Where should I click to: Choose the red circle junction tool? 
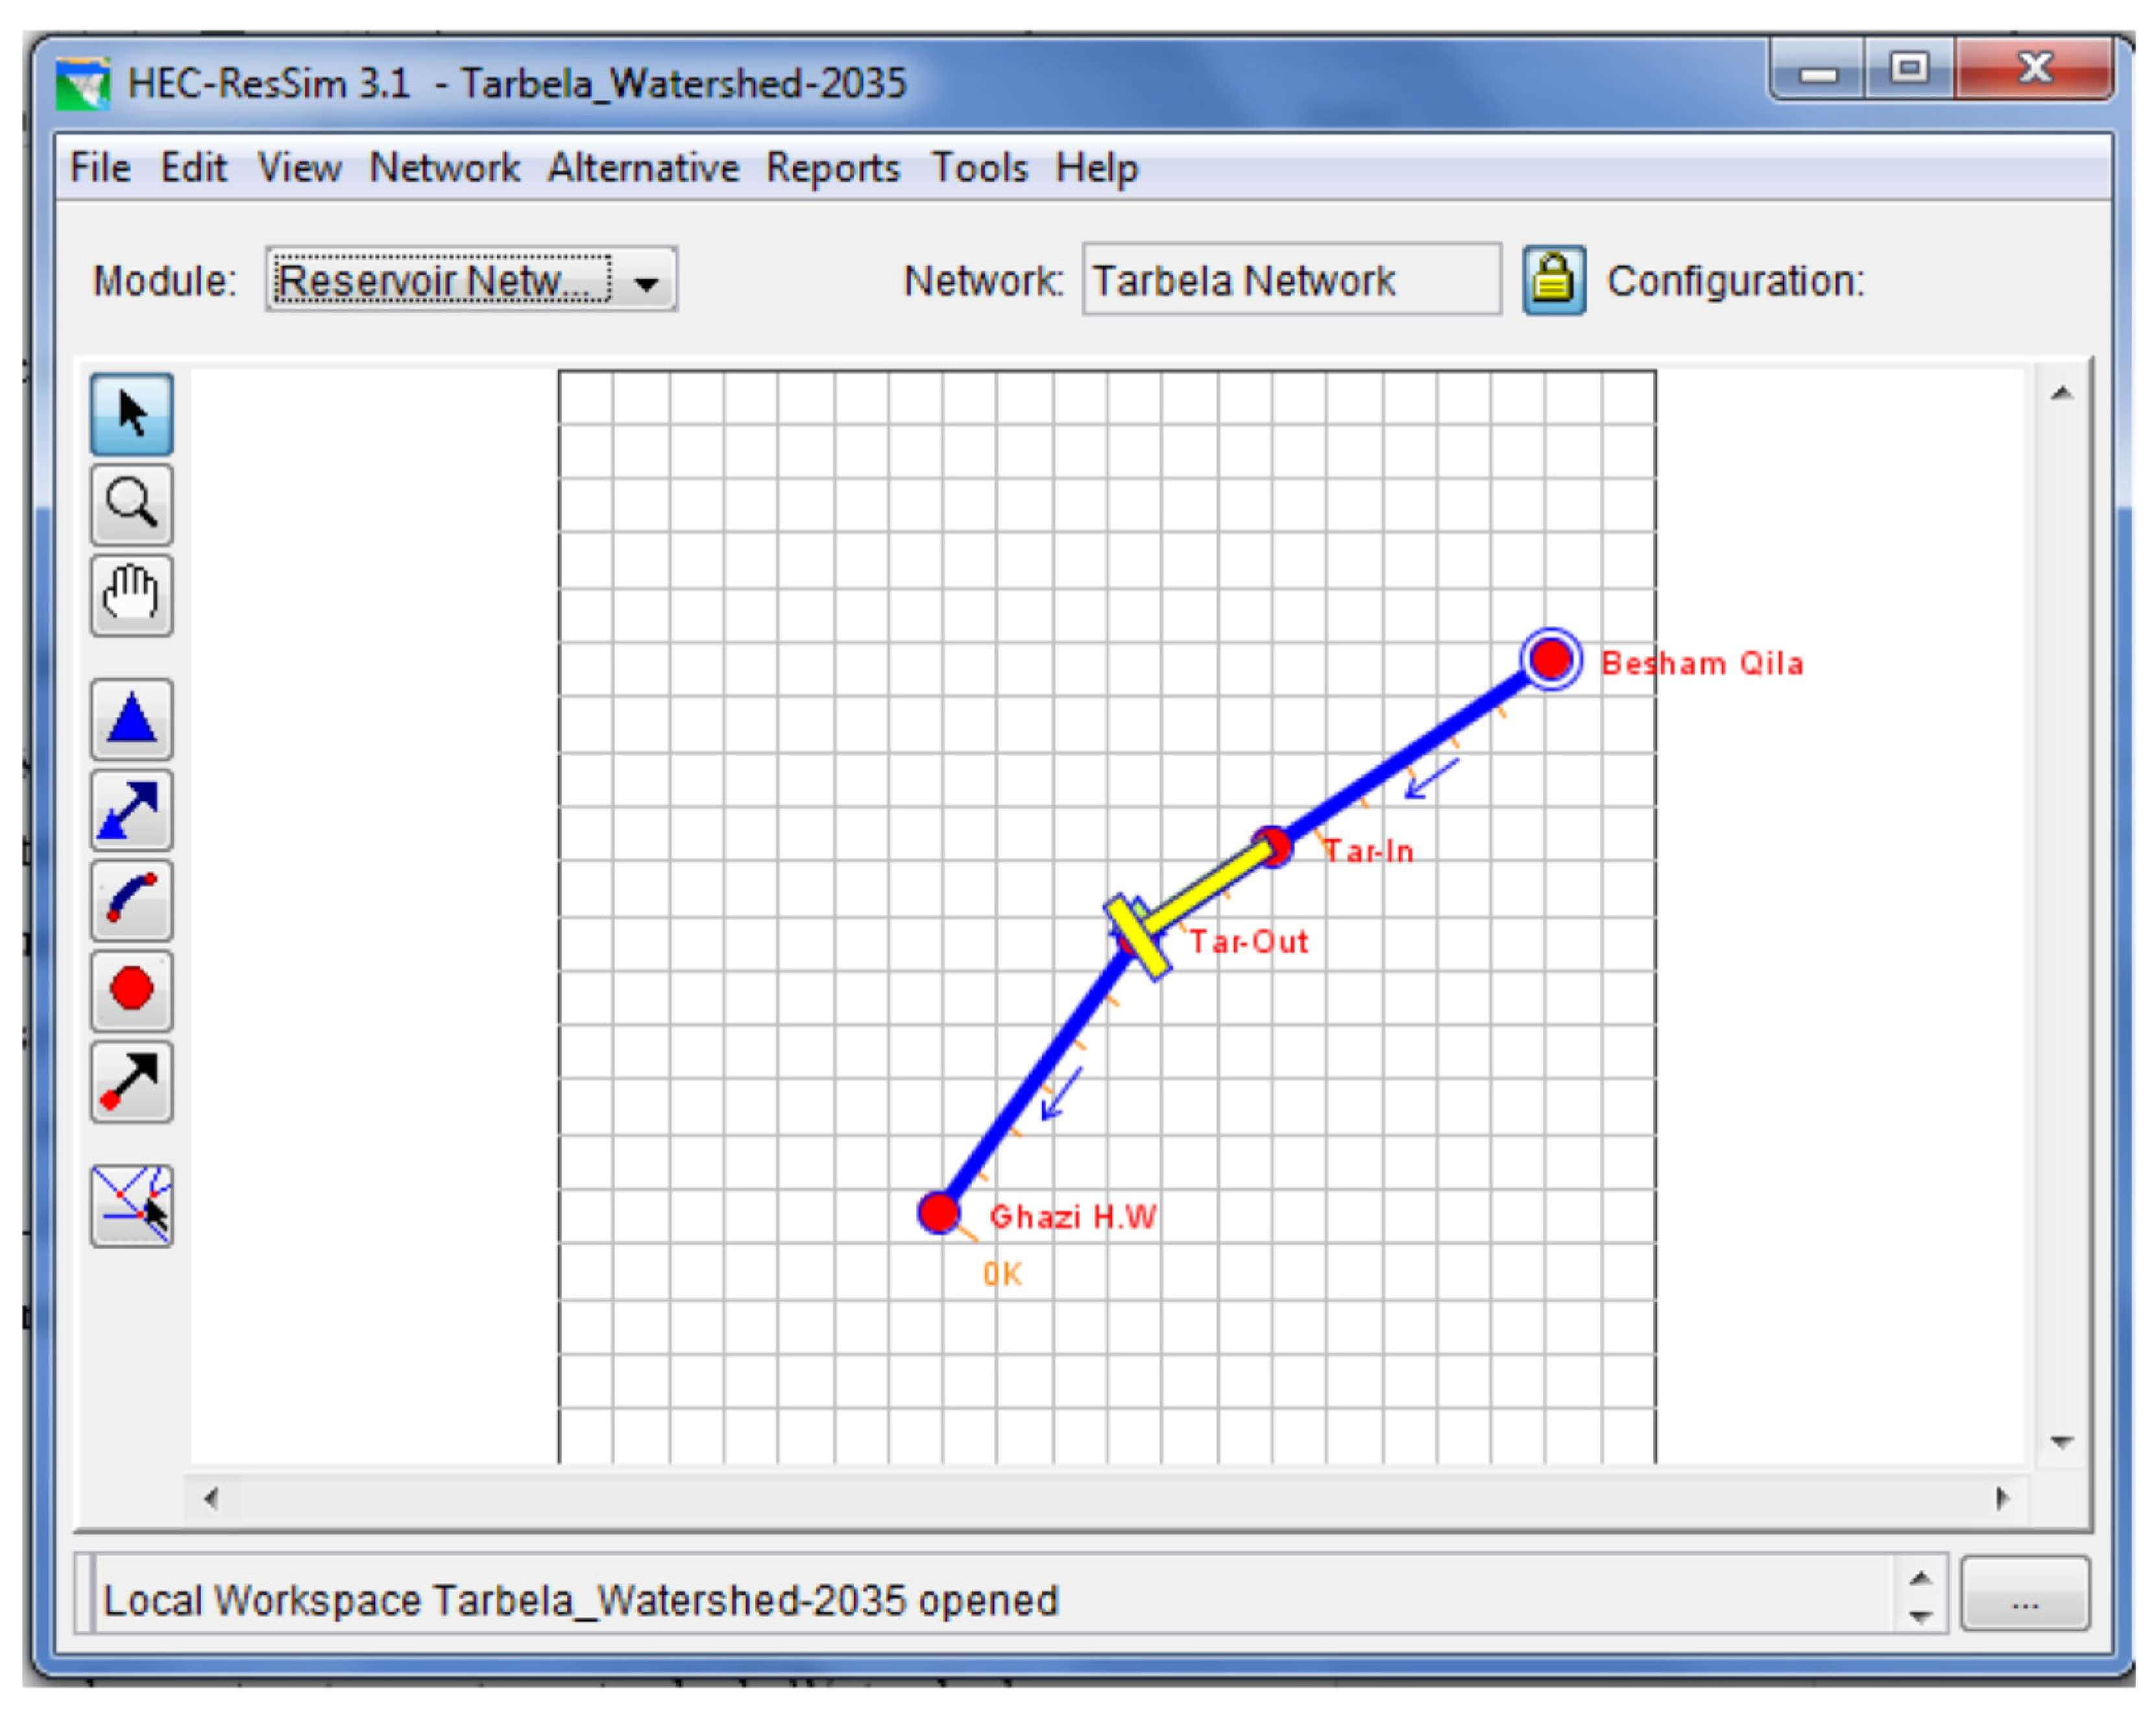point(131,990)
